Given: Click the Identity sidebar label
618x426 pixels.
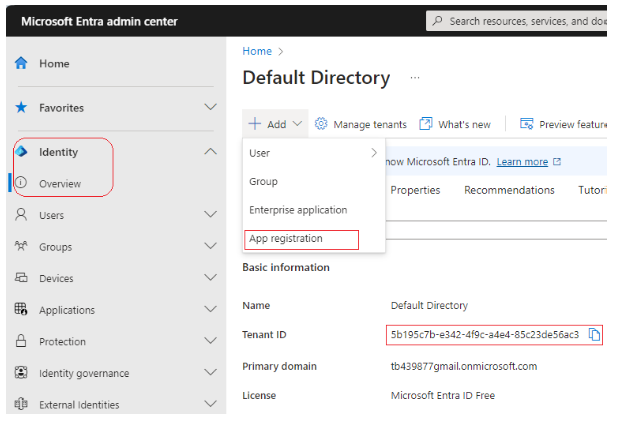Looking at the screenshot, I should pos(58,152).
